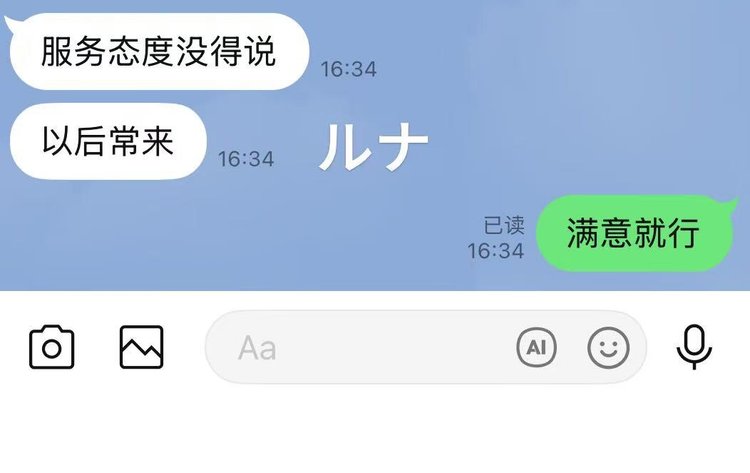The width and height of the screenshot is (750, 473).
Task: Select the message 服务态度没得说
Action: [159, 51]
